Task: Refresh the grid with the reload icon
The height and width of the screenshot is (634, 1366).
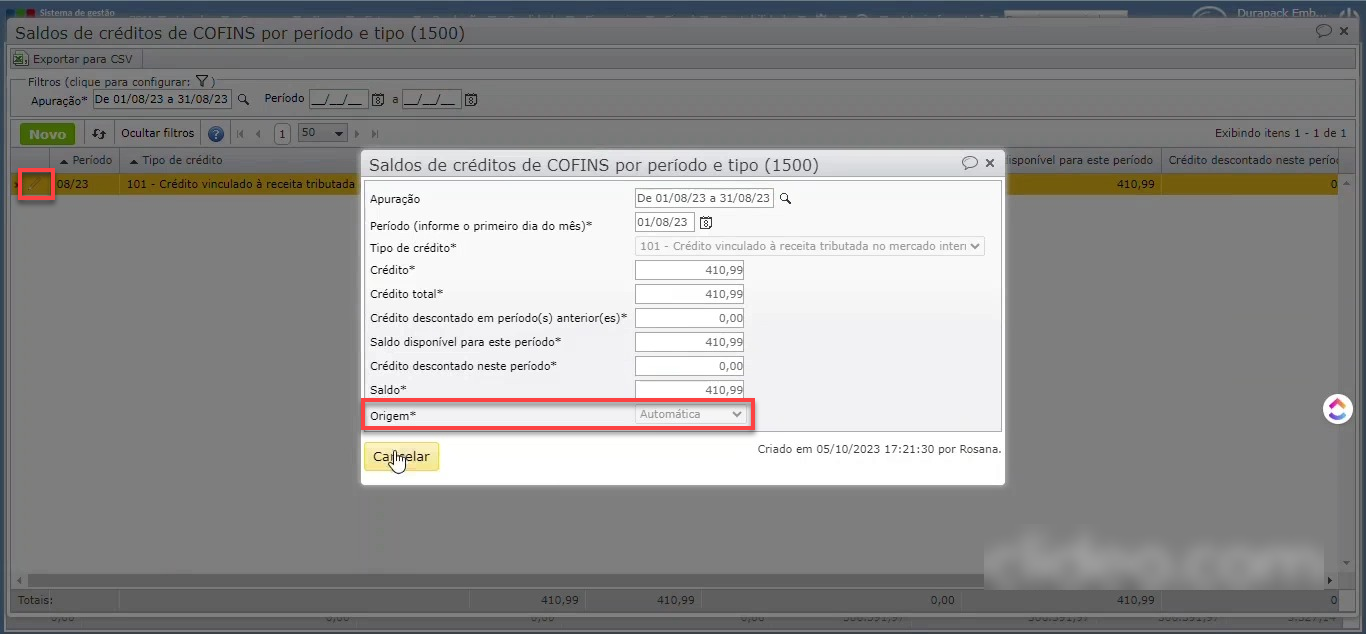Action: 99,133
